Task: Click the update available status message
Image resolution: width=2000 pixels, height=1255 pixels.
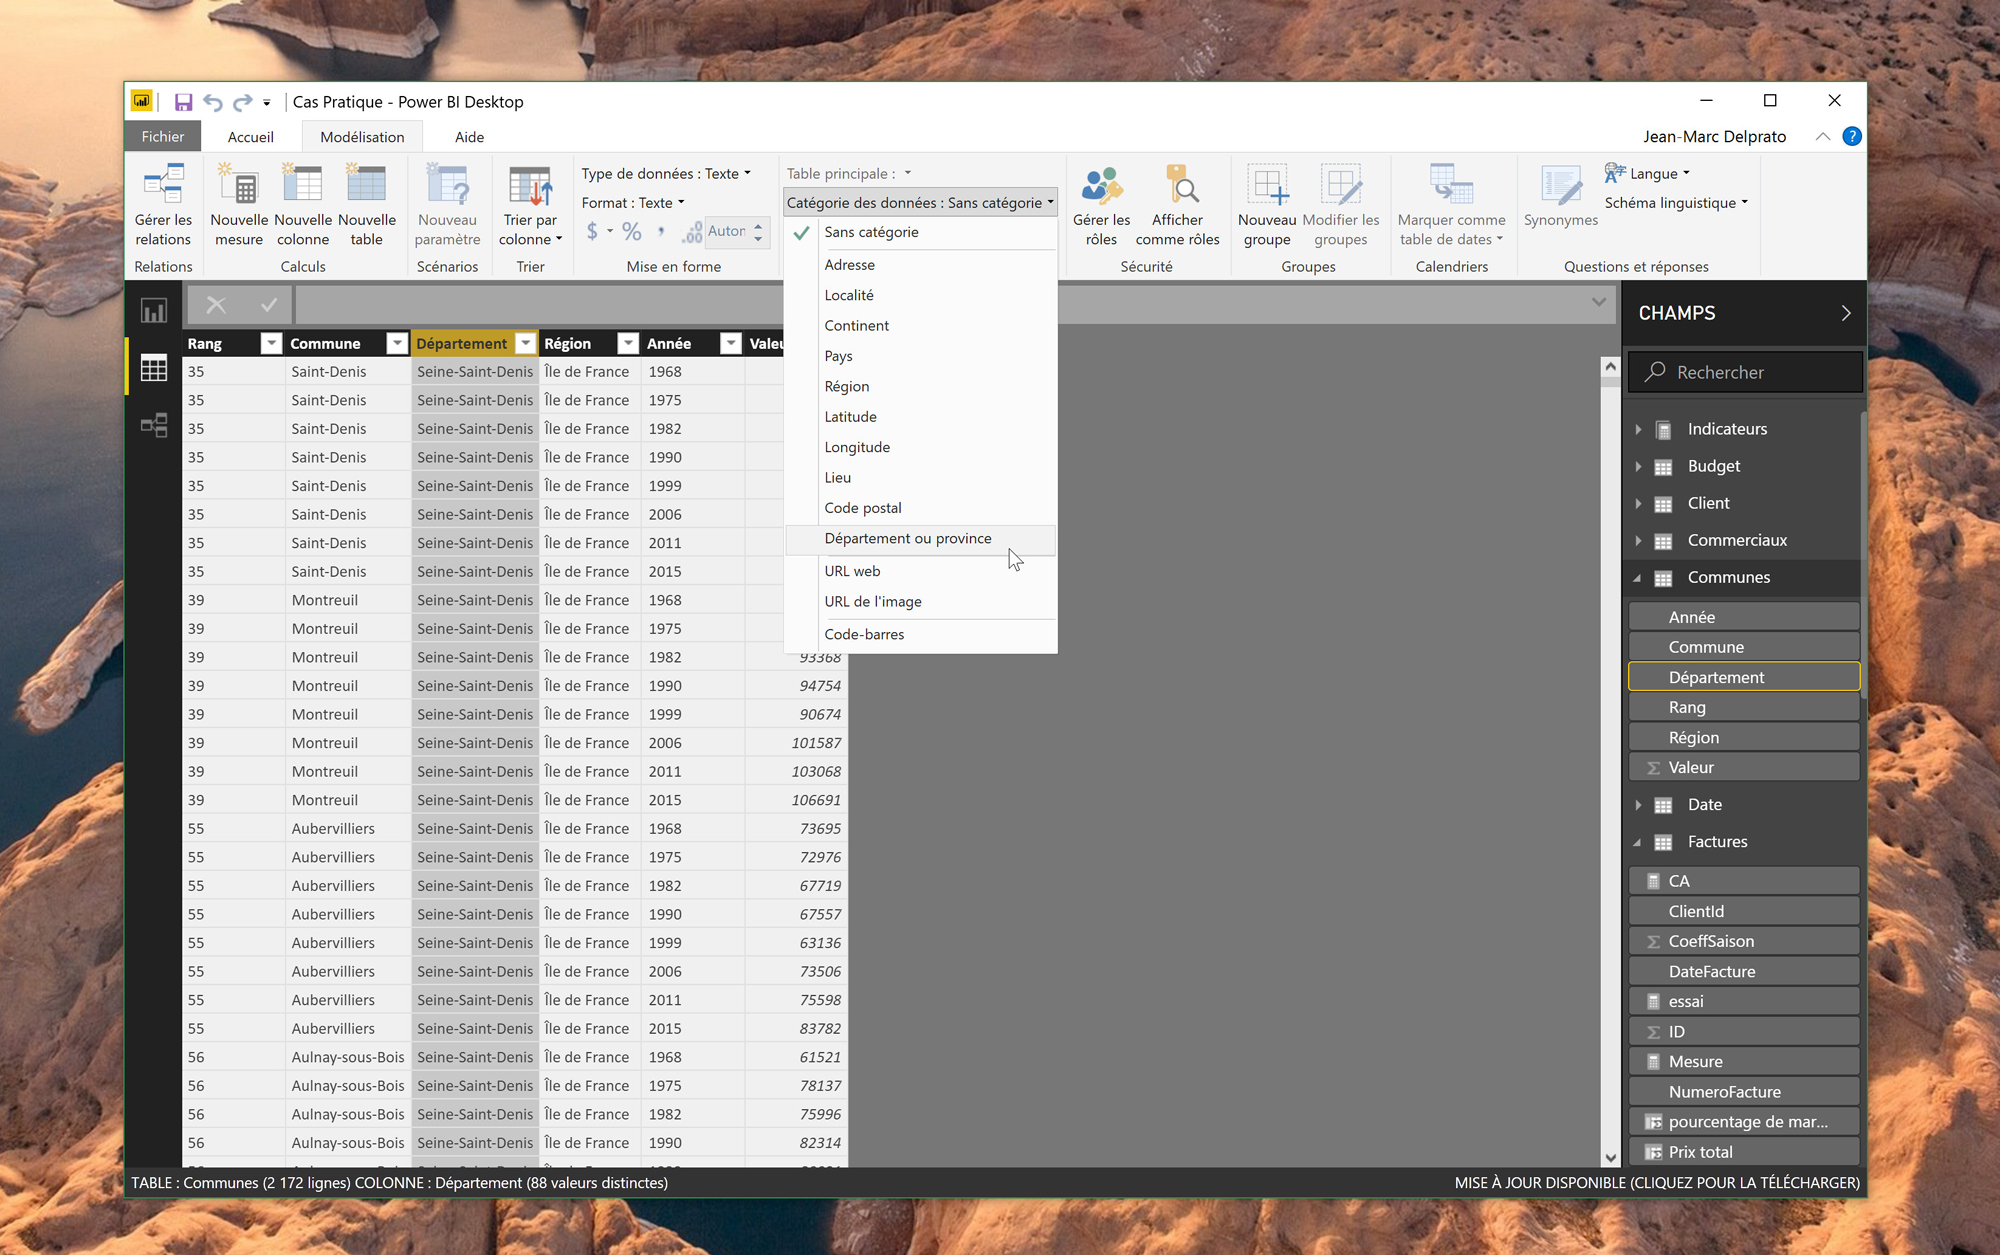Action: point(1657,1183)
